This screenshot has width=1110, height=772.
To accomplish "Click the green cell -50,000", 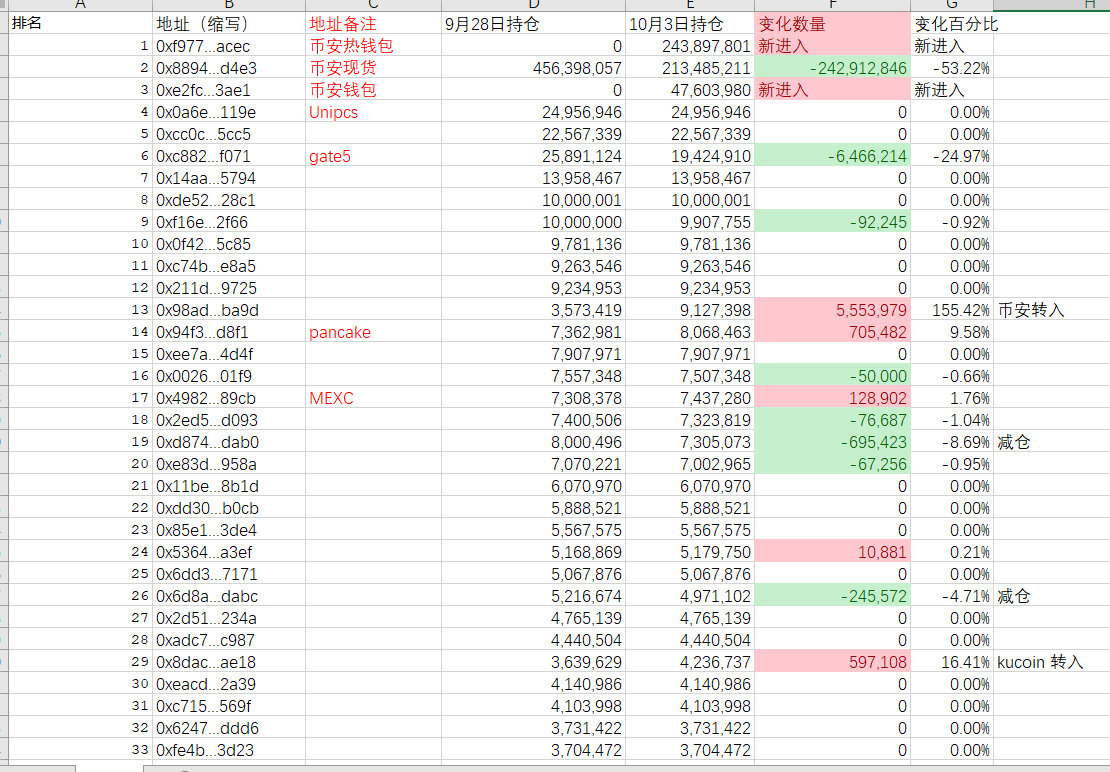I will click(832, 376).
